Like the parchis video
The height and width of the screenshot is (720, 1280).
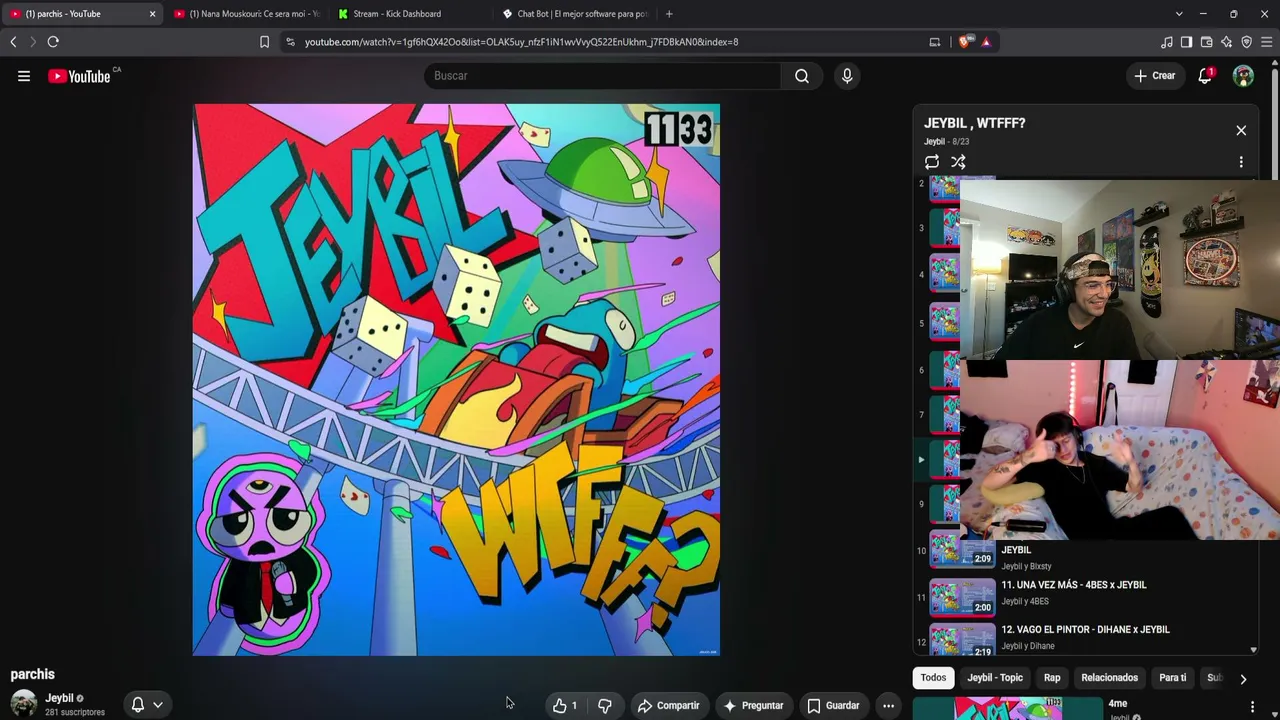[566, 706]
